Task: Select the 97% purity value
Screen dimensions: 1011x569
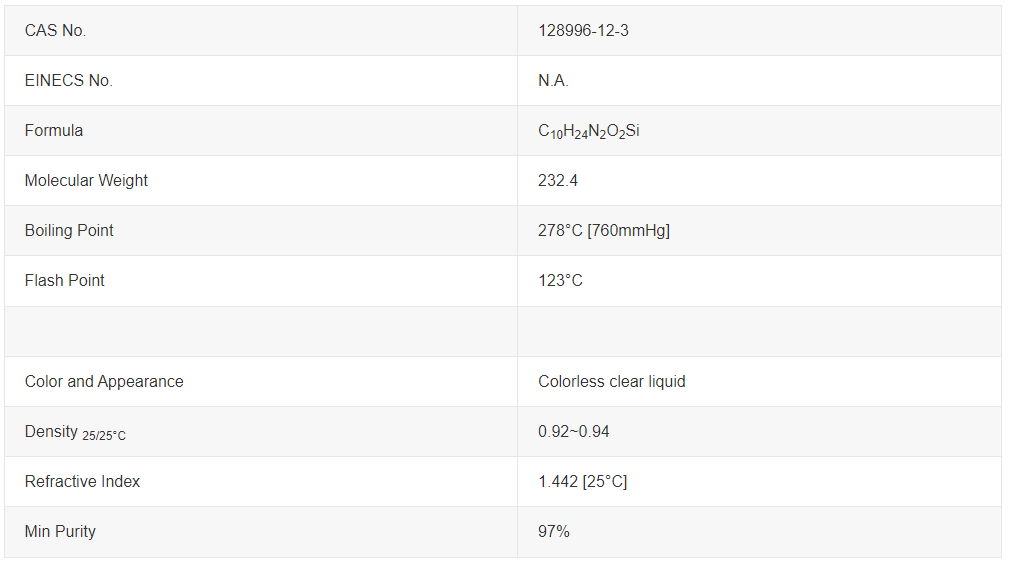Action: tap(553, 532)
